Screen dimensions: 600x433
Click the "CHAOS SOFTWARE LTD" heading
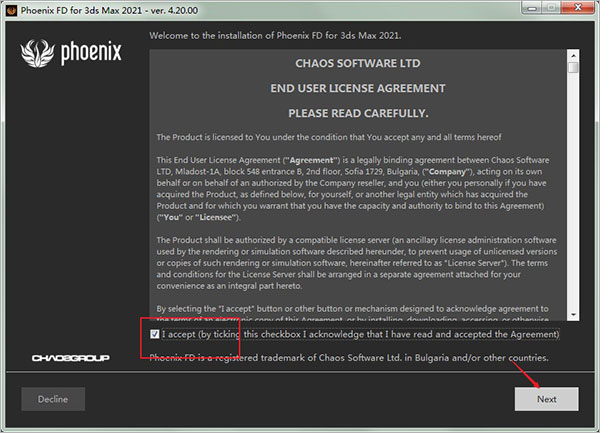point(358,63)
